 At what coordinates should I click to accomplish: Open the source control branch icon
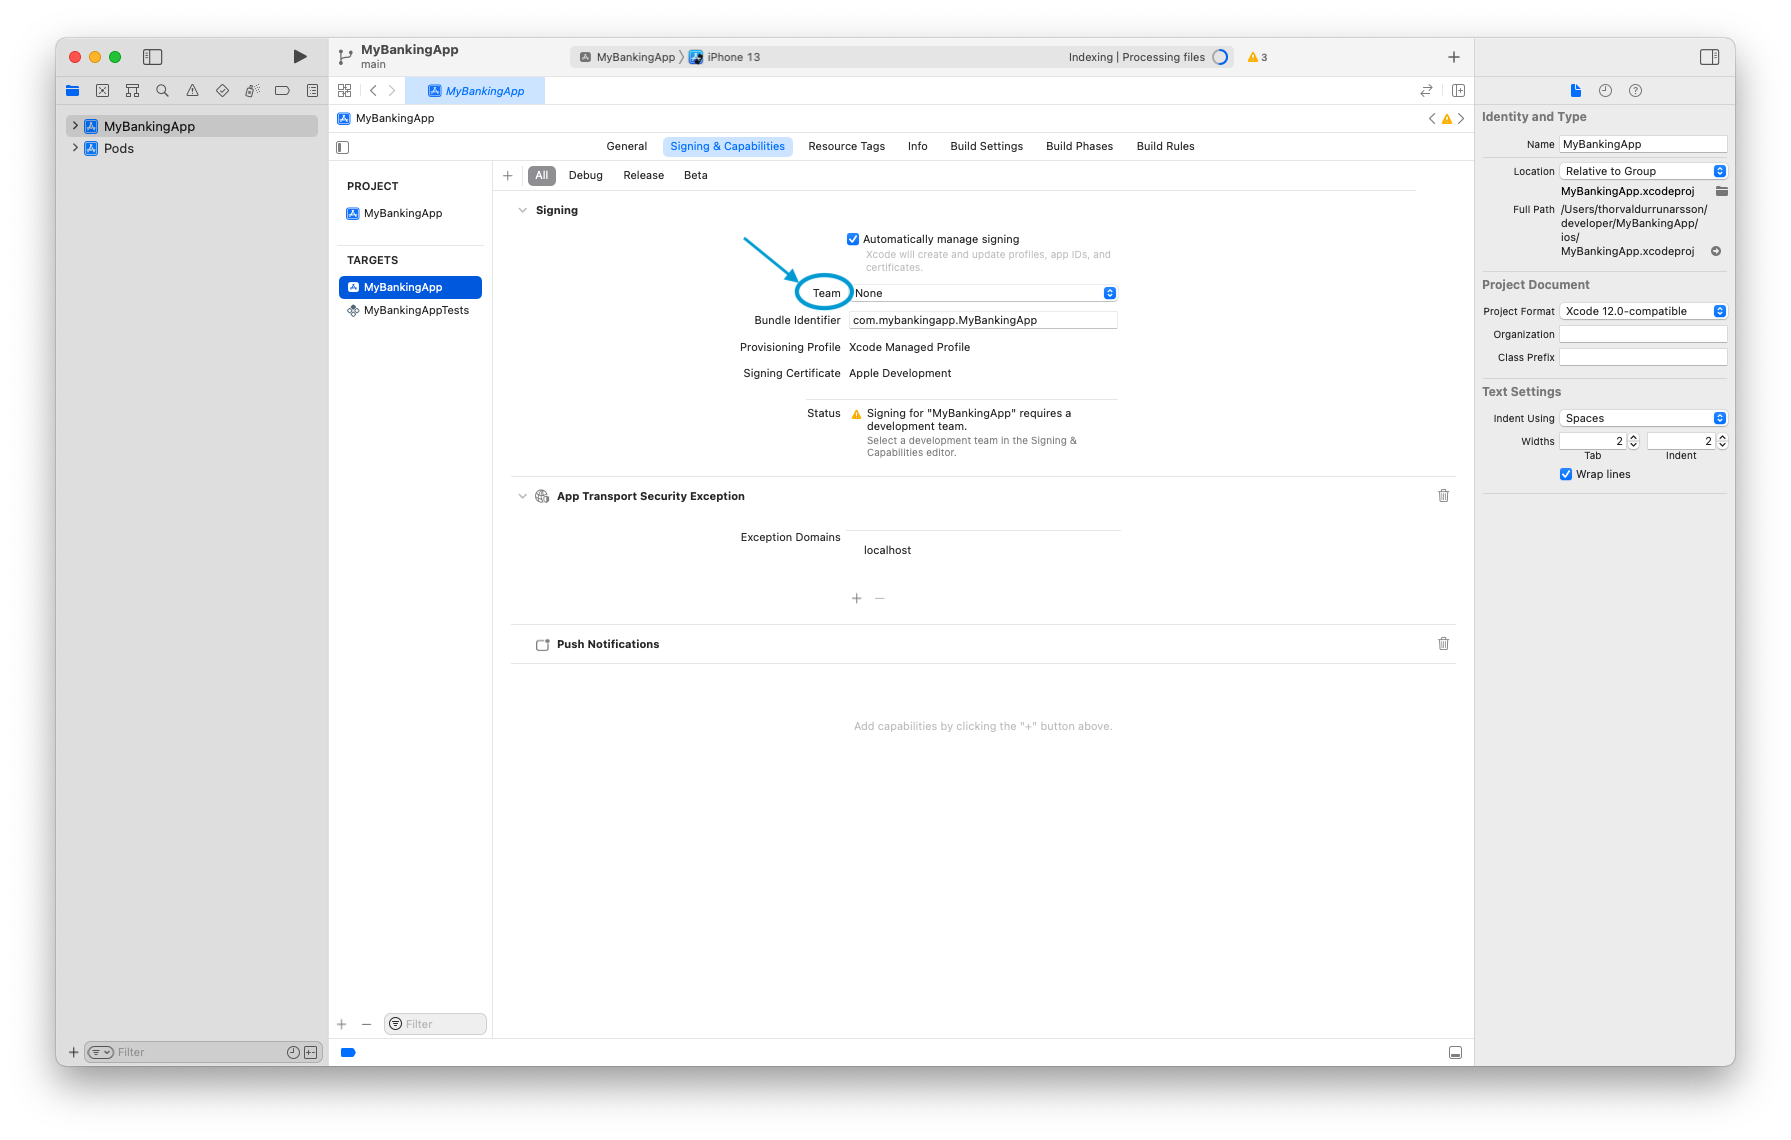[x=345, y=57]
